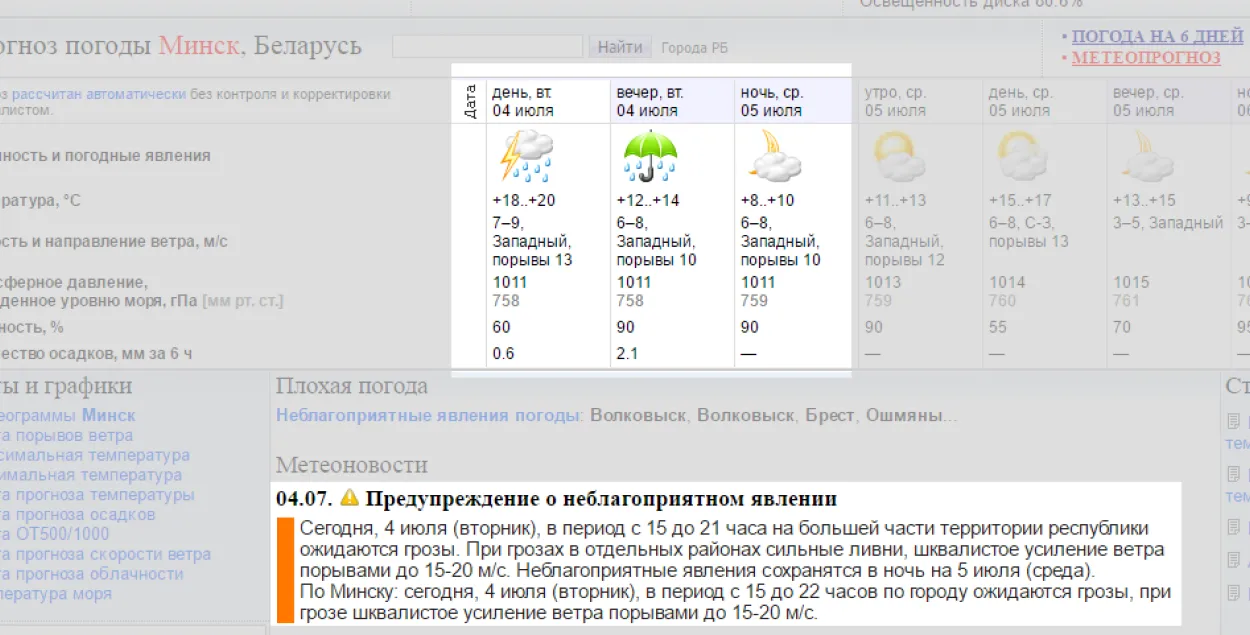The height and width of the screenshot is (635, 1250).
Task: Open the ПОГОДА НА 6 ДНЕЙ link
Action: (x=1157, y=37)
